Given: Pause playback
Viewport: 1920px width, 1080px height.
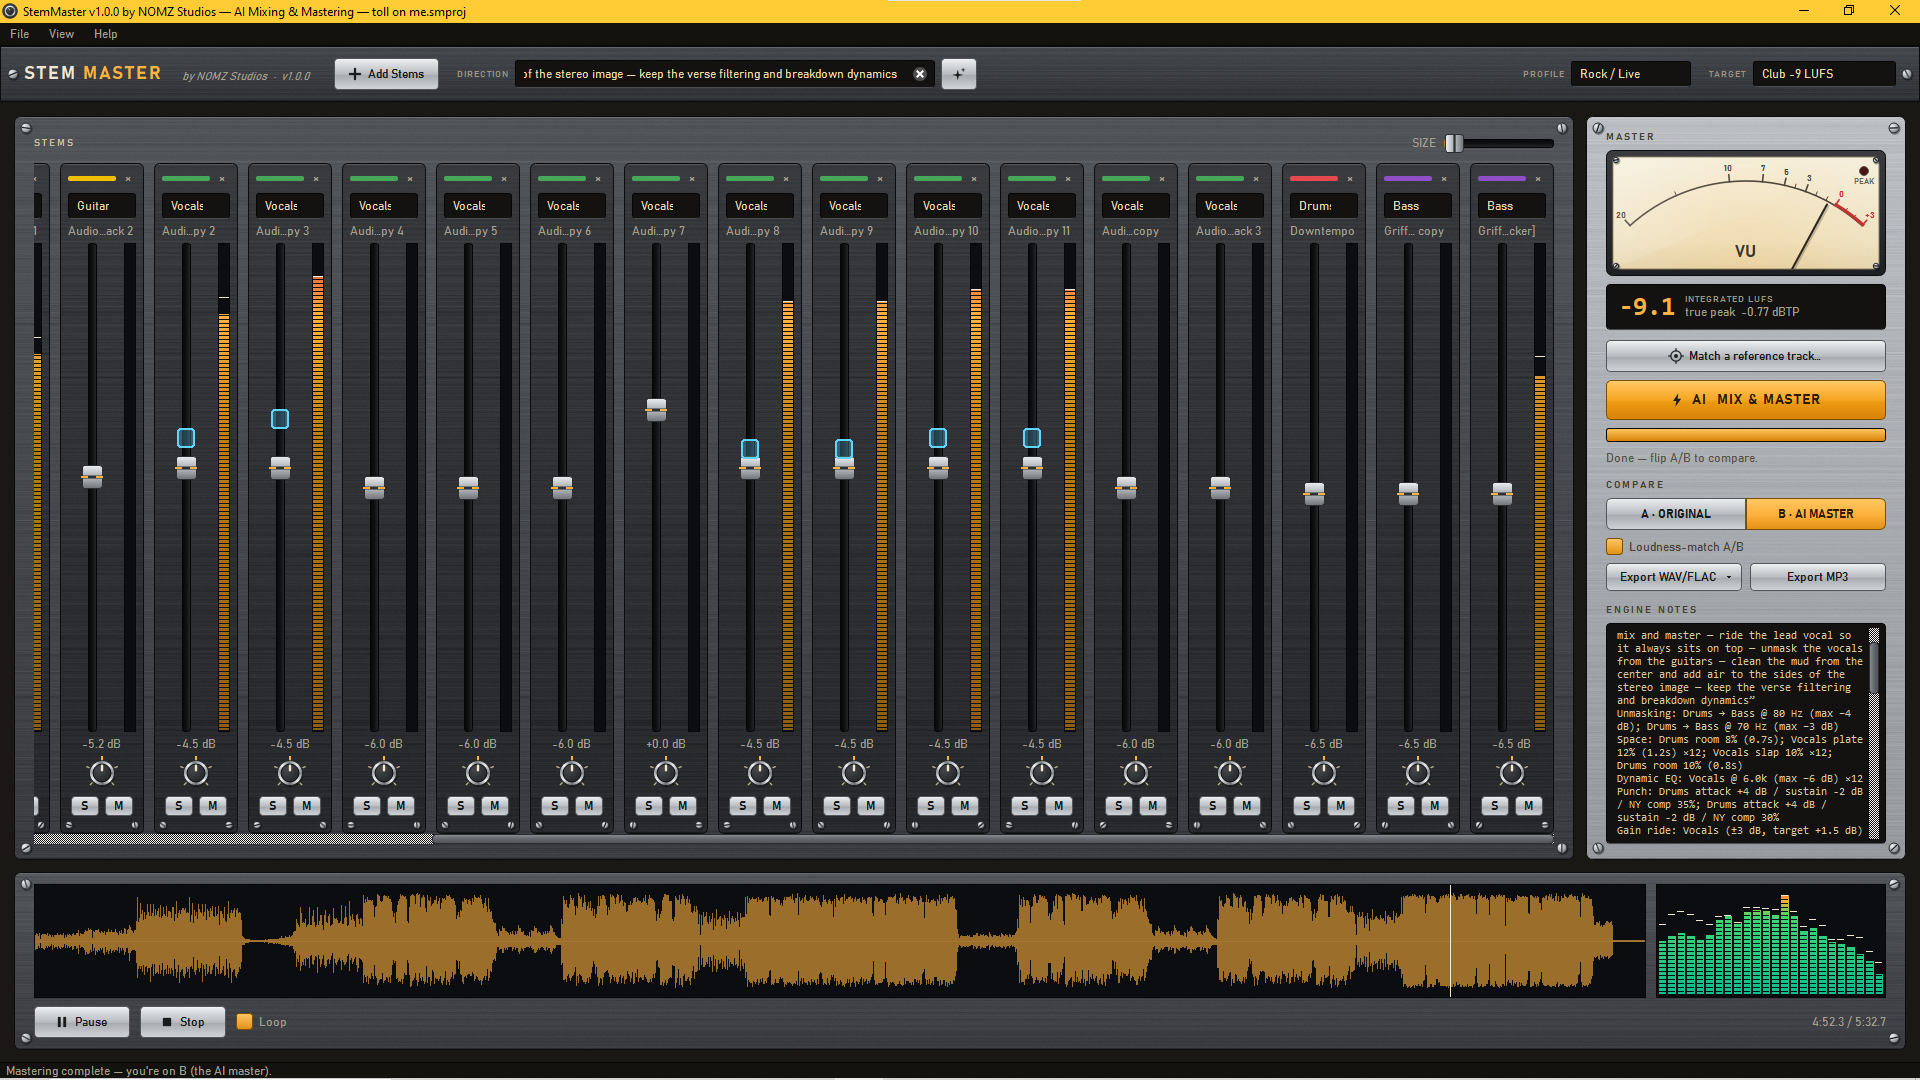Looking at the screenshot, I should click(x=82, y=1022).
